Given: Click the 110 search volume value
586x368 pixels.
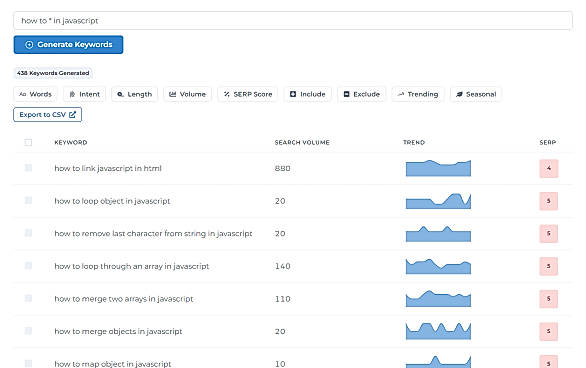Looking at the screenshot, I should tap(283, 299).
